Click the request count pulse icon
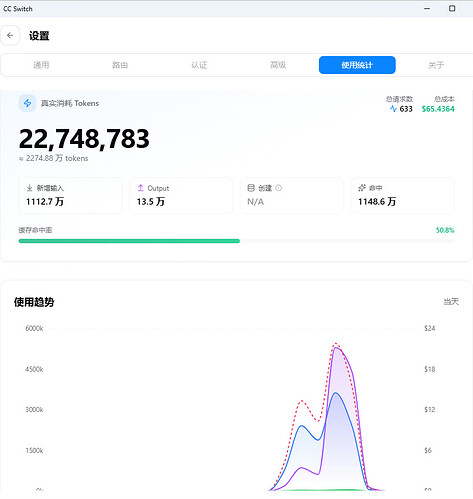The height and width of the screenshot is (499, 473). pyautogui.click(x=393, y=109)
